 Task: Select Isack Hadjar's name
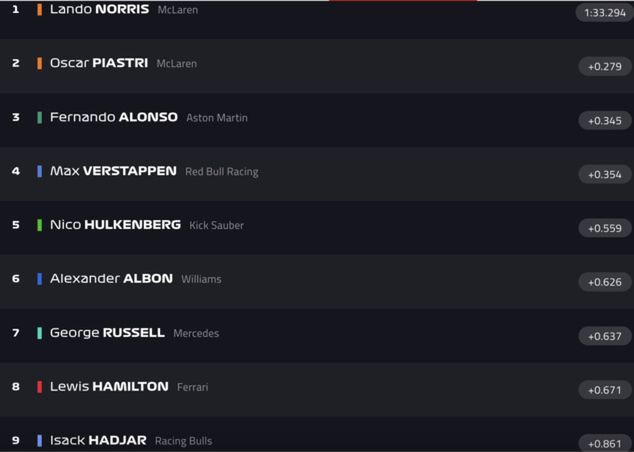click(x=98, y=441)
